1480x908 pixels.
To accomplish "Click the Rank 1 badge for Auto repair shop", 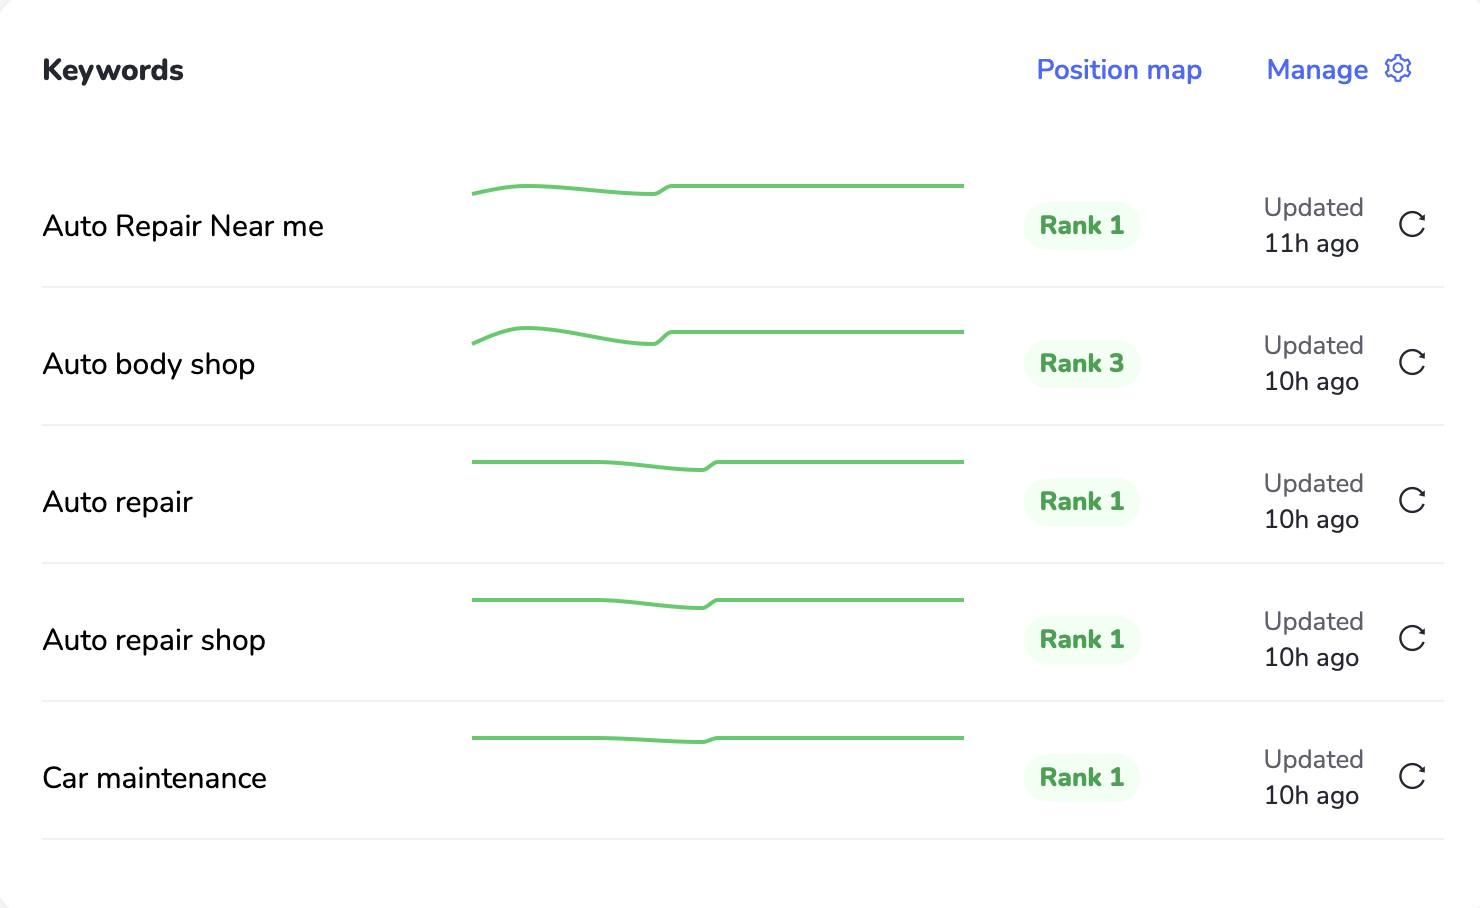I will [x=1082, y=640].
